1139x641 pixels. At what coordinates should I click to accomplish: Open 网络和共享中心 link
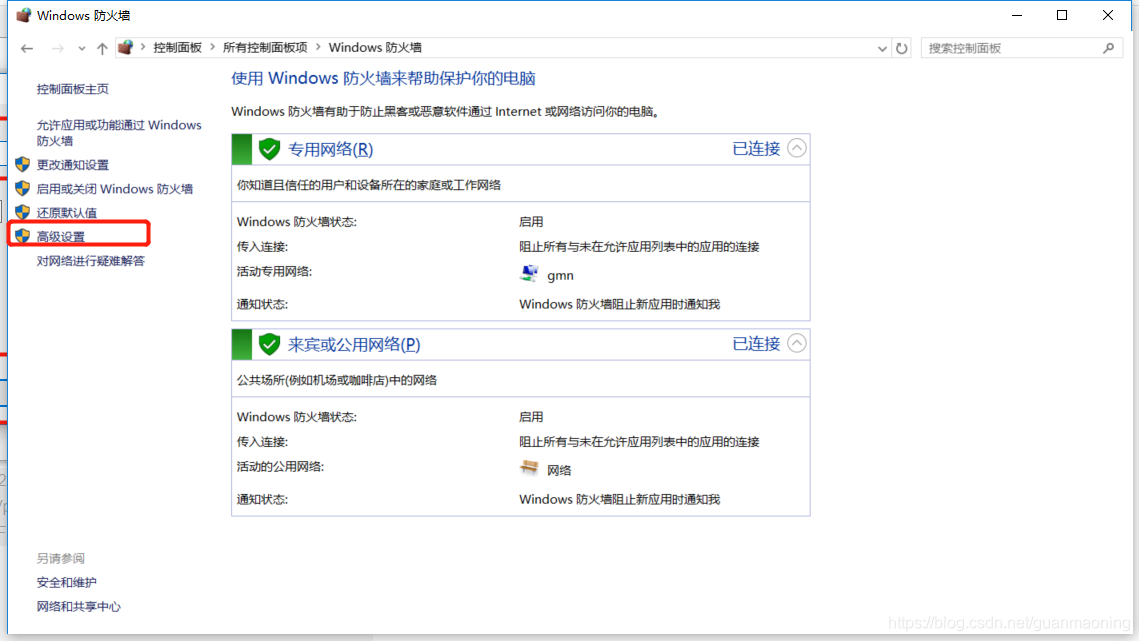[x=78, y=606]
